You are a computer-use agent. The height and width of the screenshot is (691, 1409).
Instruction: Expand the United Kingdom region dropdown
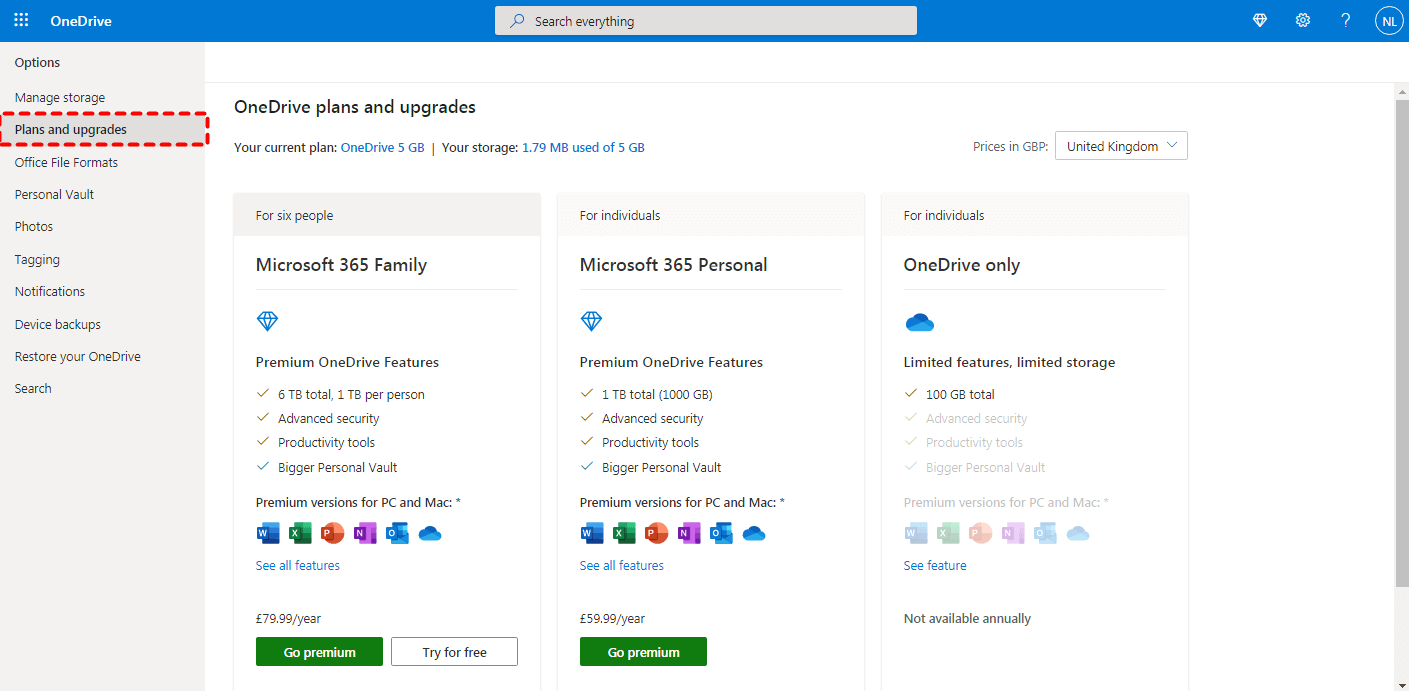tap(1121, 146)
